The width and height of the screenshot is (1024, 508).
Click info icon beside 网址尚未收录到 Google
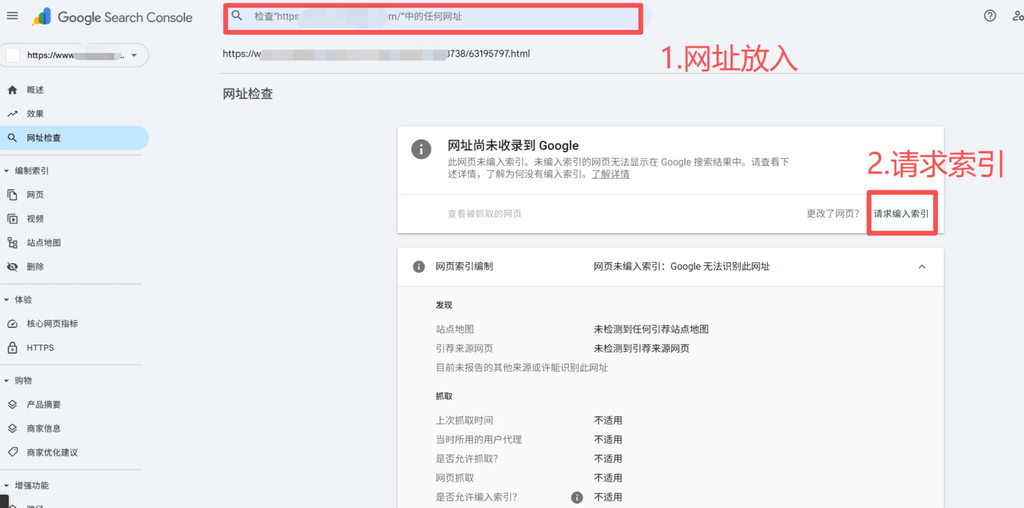pos(421,148)
